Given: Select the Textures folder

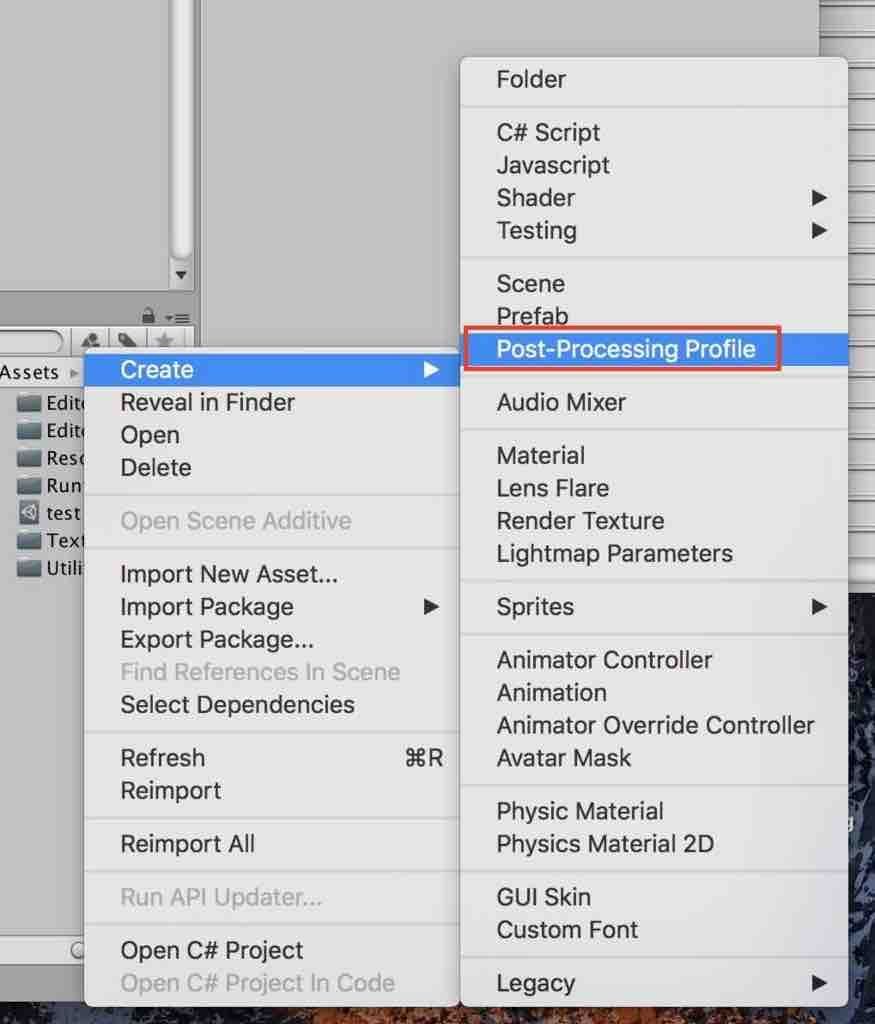Looking at the screenshot, I should pyautogui.click(x=50, y=541).
